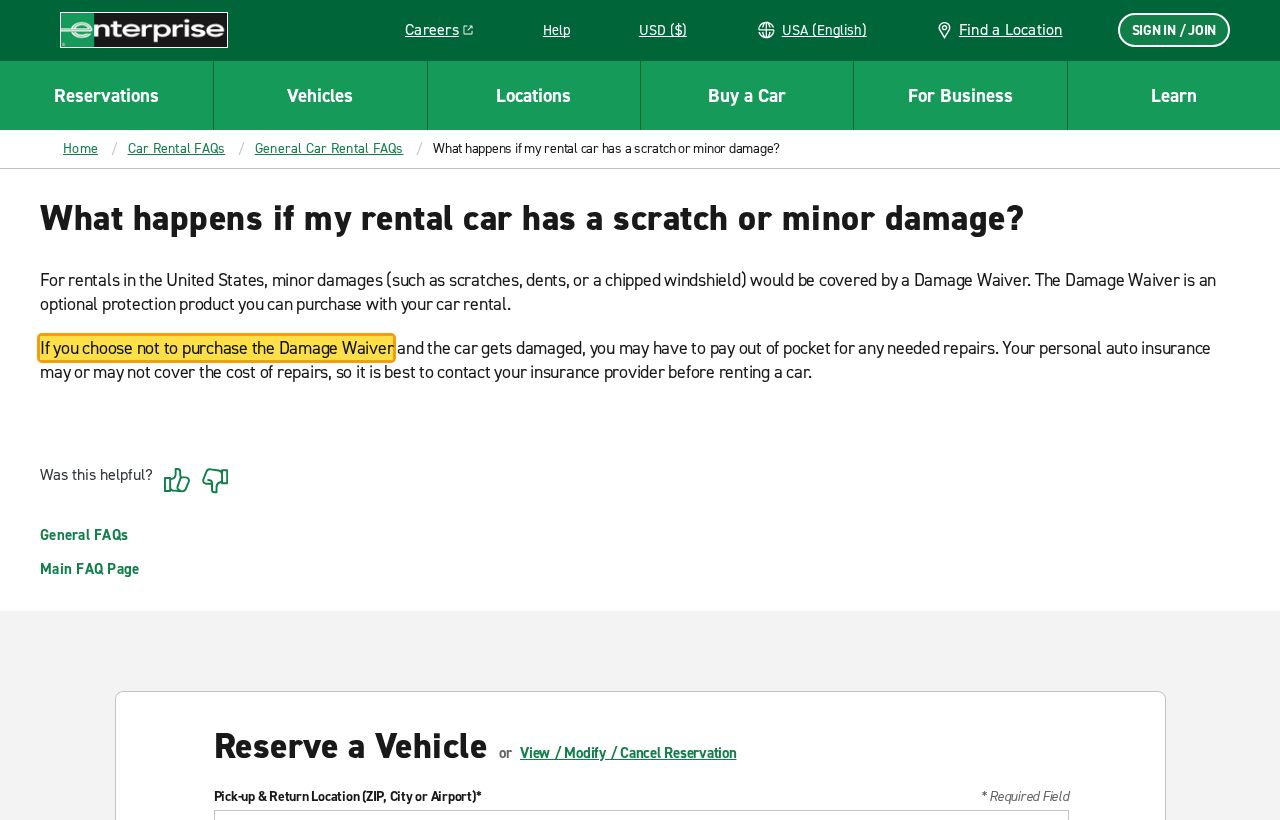The height and width of the screenshot is (820, 1280).
Task: Click the map pin location icon
Action: [x=944, y=30]
